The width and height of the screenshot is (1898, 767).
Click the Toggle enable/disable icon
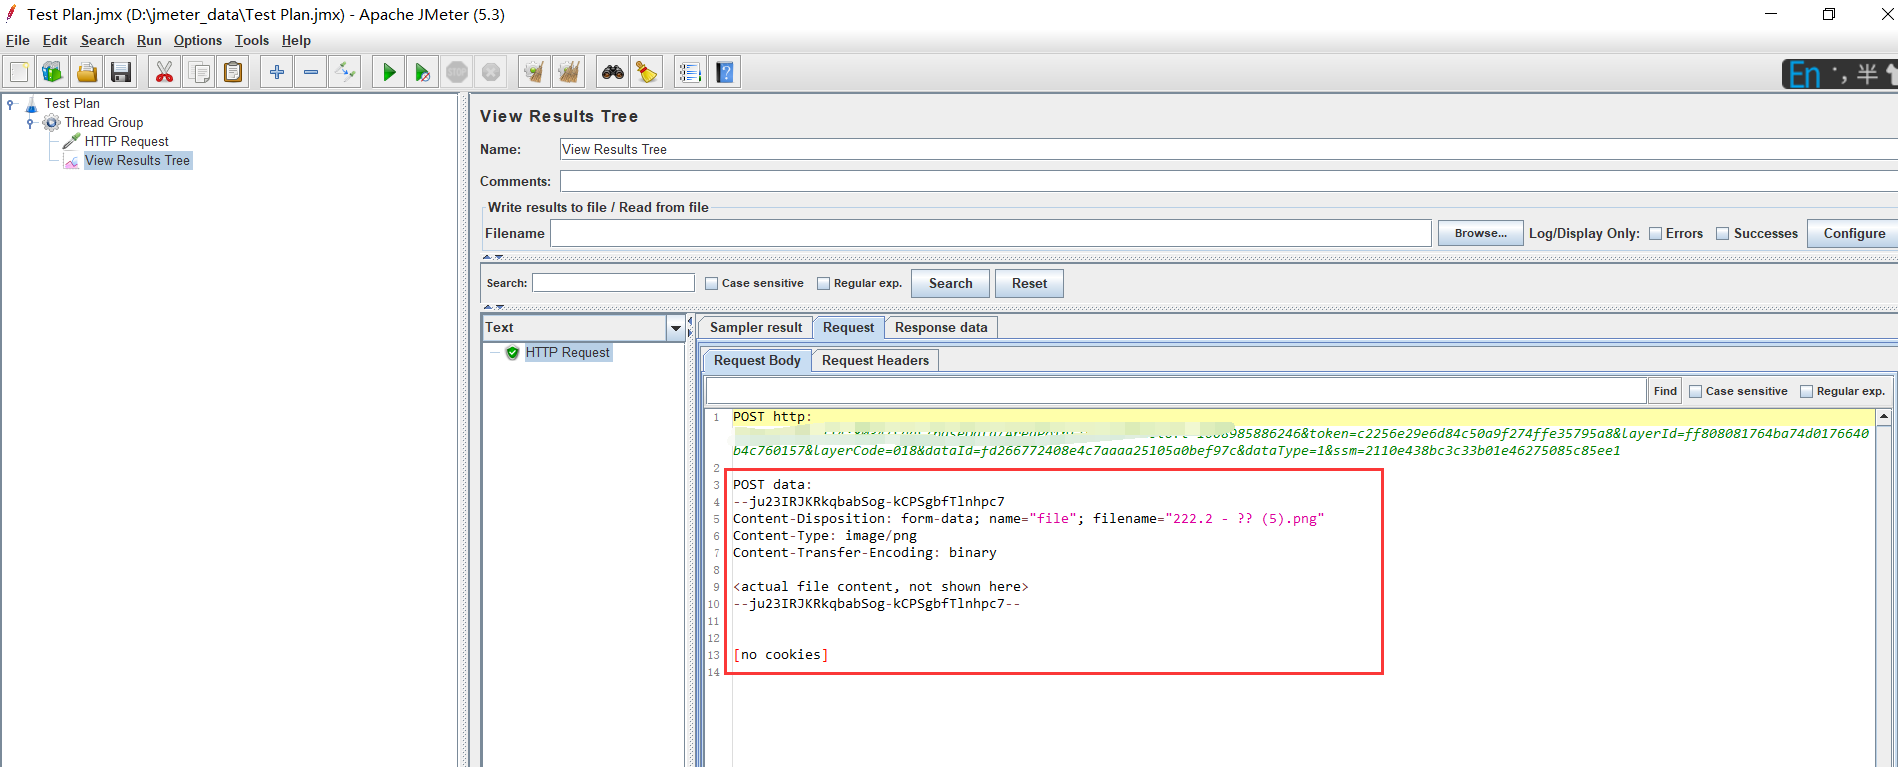(345, 72)
